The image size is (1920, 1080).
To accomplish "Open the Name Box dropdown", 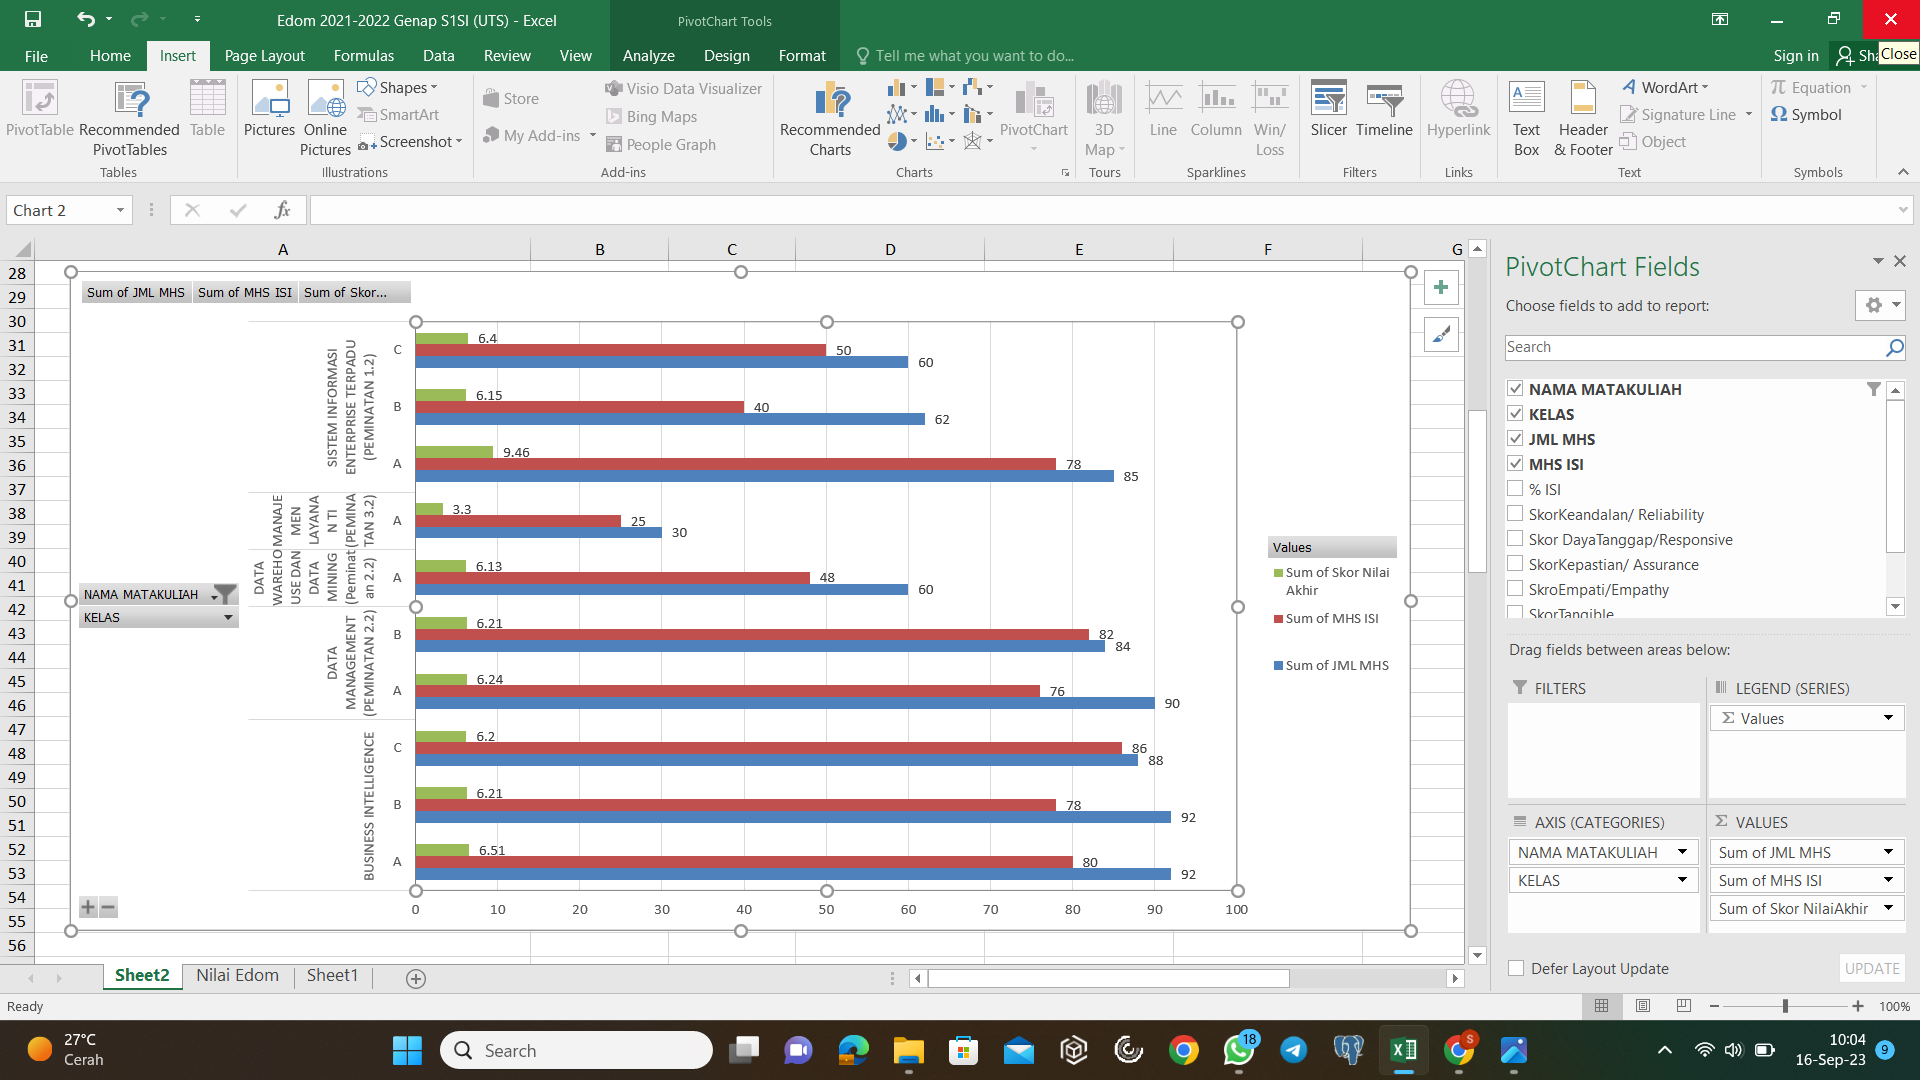I will pos(120,210).
